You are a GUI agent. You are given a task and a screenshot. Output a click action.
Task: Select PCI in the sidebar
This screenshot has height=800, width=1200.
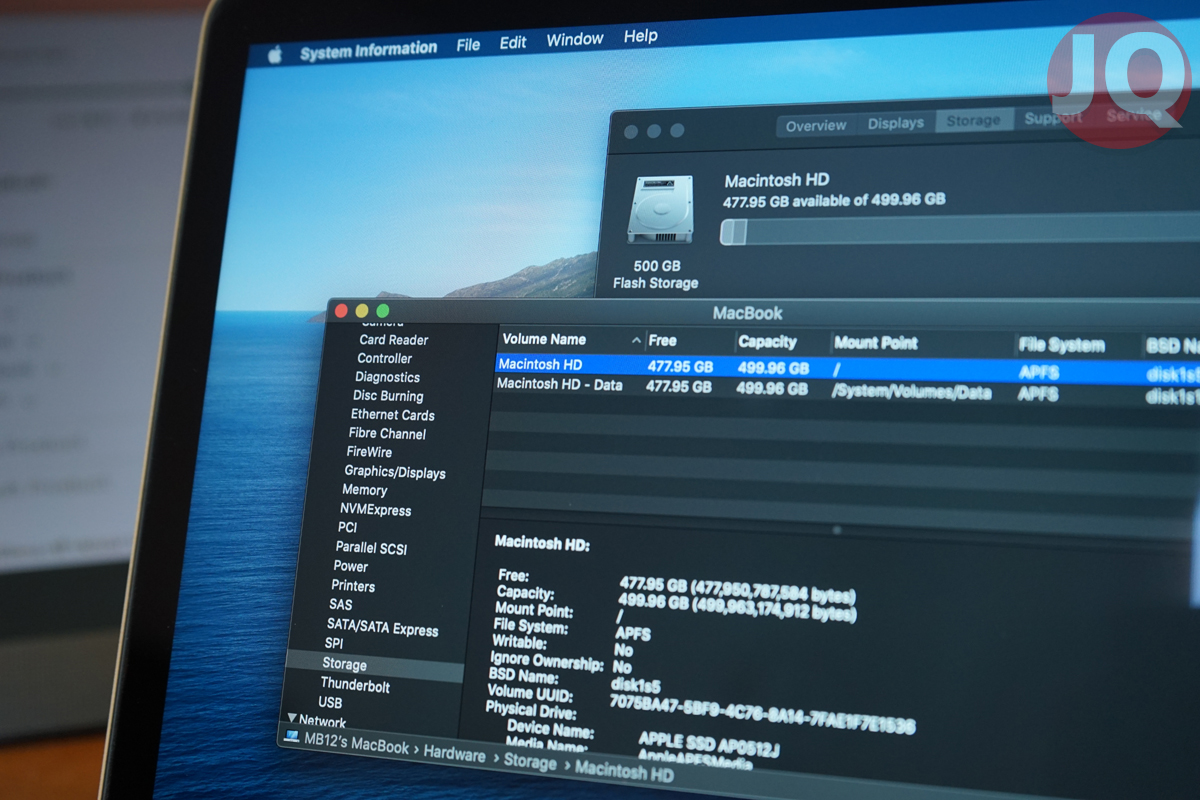(347, 527)
